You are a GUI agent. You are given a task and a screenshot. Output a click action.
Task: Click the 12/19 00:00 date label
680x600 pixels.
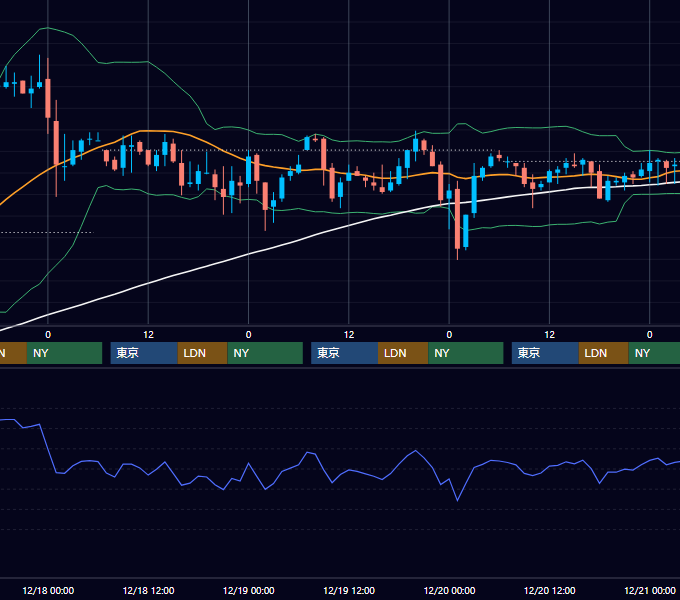coord(248,590)
